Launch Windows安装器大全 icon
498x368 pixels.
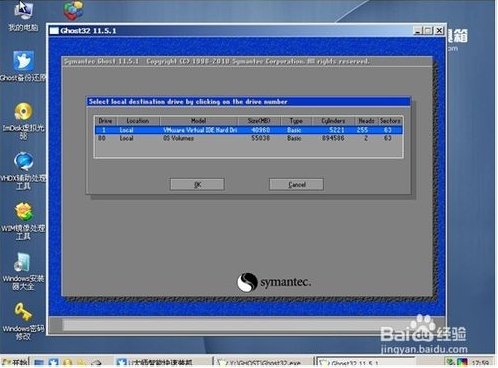[x=23, y=271]
